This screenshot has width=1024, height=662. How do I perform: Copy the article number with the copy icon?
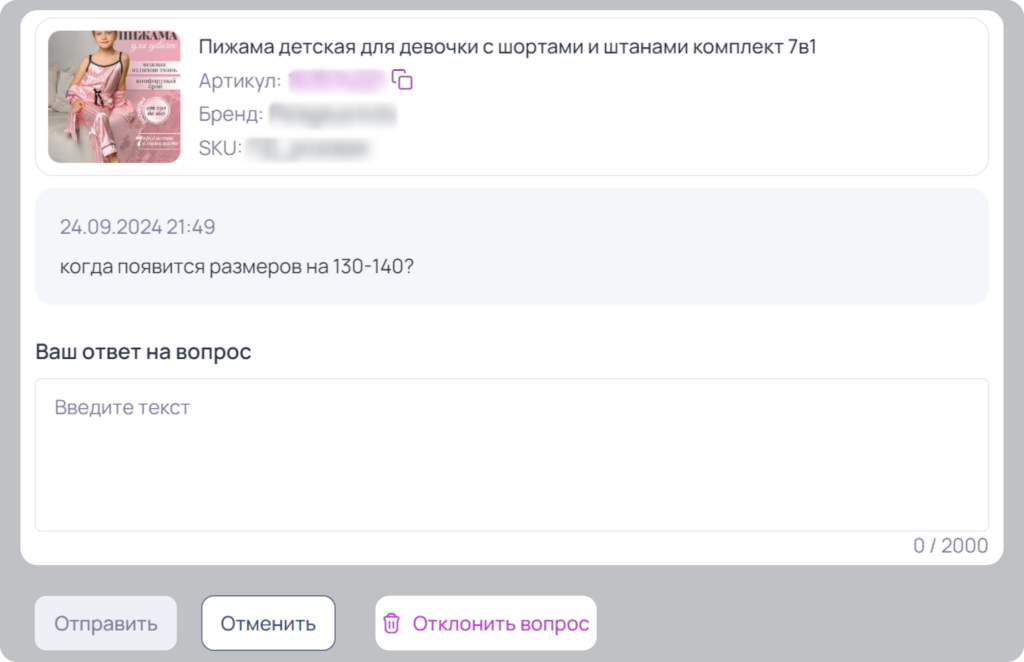coord(402,80)
